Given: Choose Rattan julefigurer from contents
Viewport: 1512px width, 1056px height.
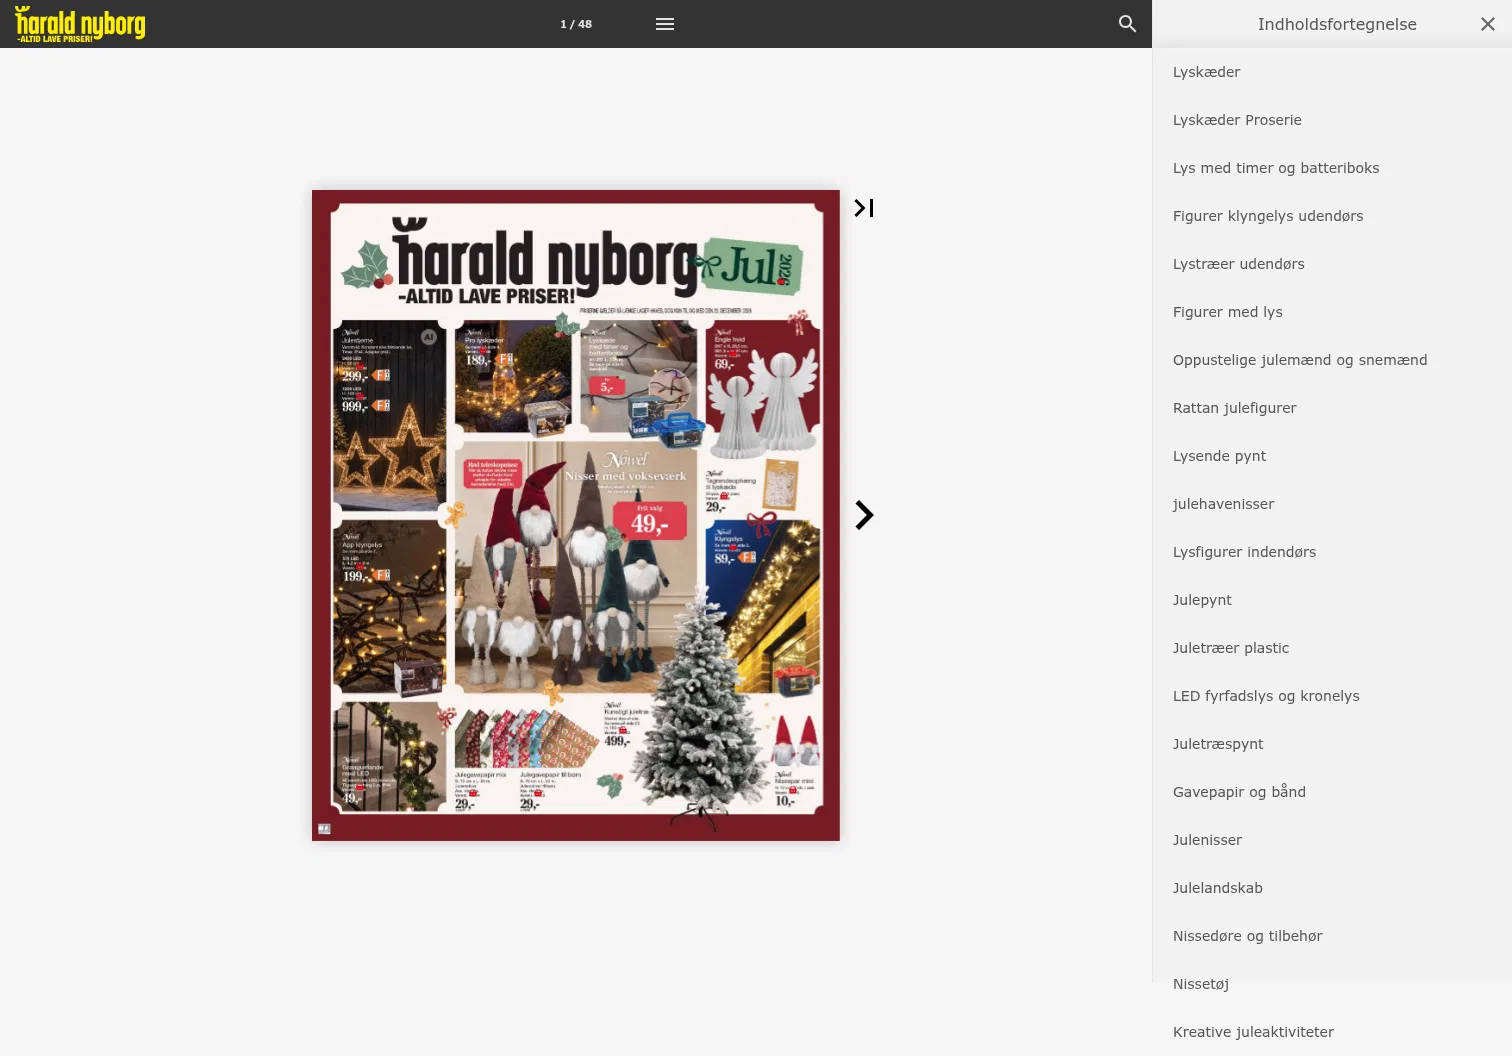Looking at the screenshot, I should click(1332, 408).
